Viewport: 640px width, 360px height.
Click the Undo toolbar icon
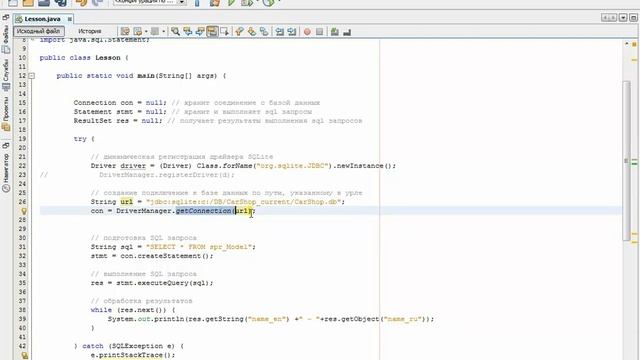click(x=82, y=2)
